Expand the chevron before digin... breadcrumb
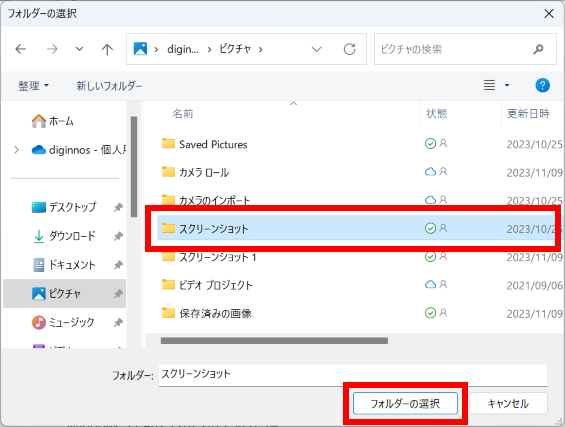This screenshot has width=565, height=427. point(156,49)
